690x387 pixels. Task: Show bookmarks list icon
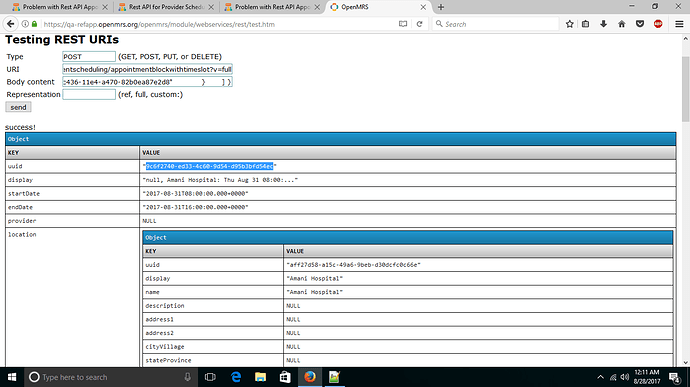coord(585,24)
